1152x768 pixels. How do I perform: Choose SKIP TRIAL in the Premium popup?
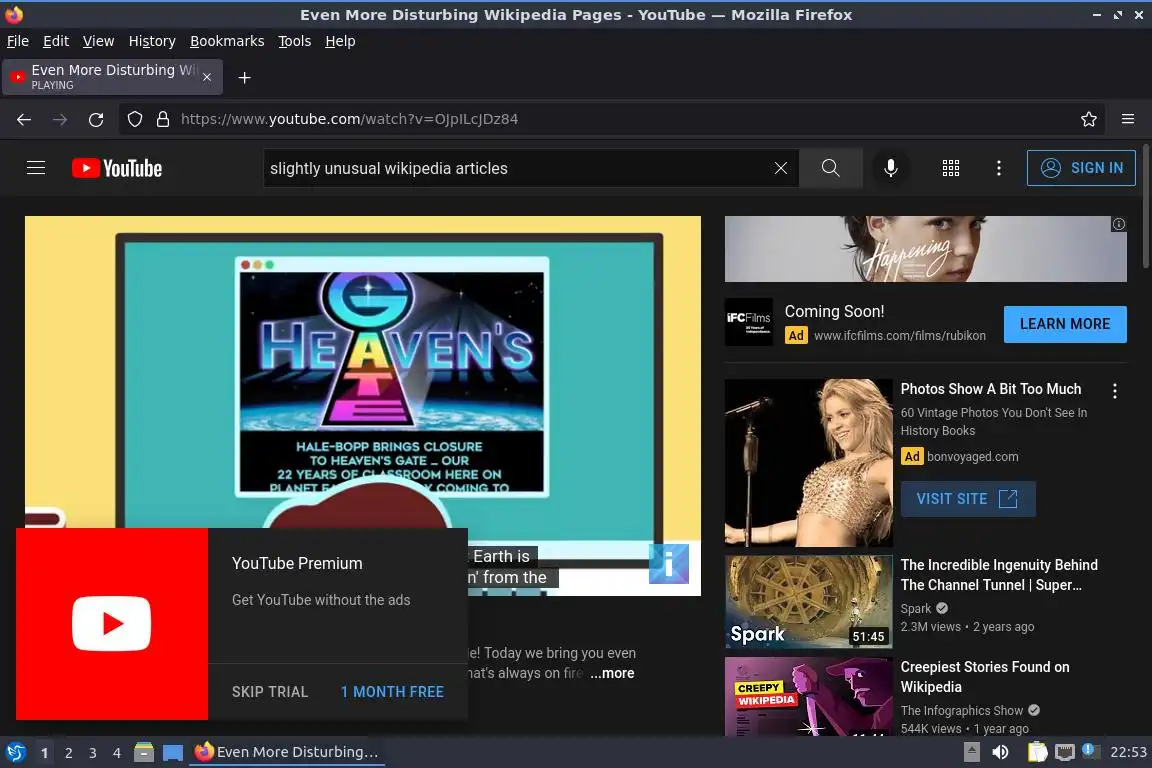click(x=270, y=692)
